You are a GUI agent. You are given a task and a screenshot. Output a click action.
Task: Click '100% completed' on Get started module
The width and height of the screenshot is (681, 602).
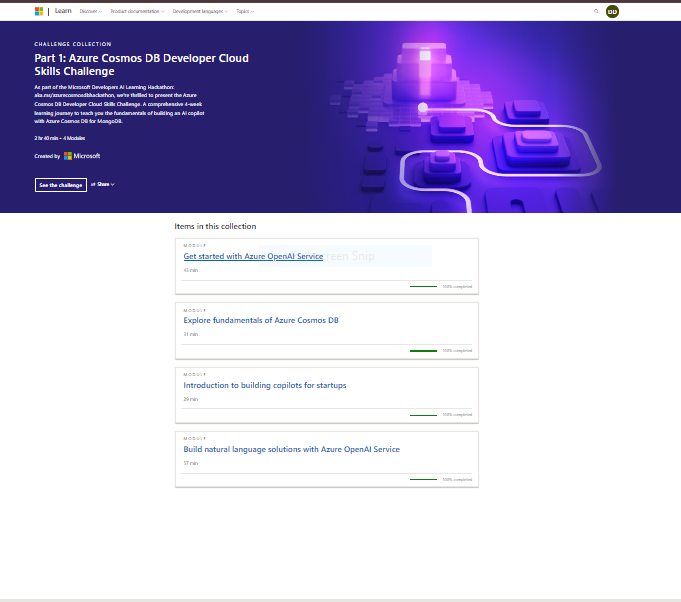[x=457, y=287]
